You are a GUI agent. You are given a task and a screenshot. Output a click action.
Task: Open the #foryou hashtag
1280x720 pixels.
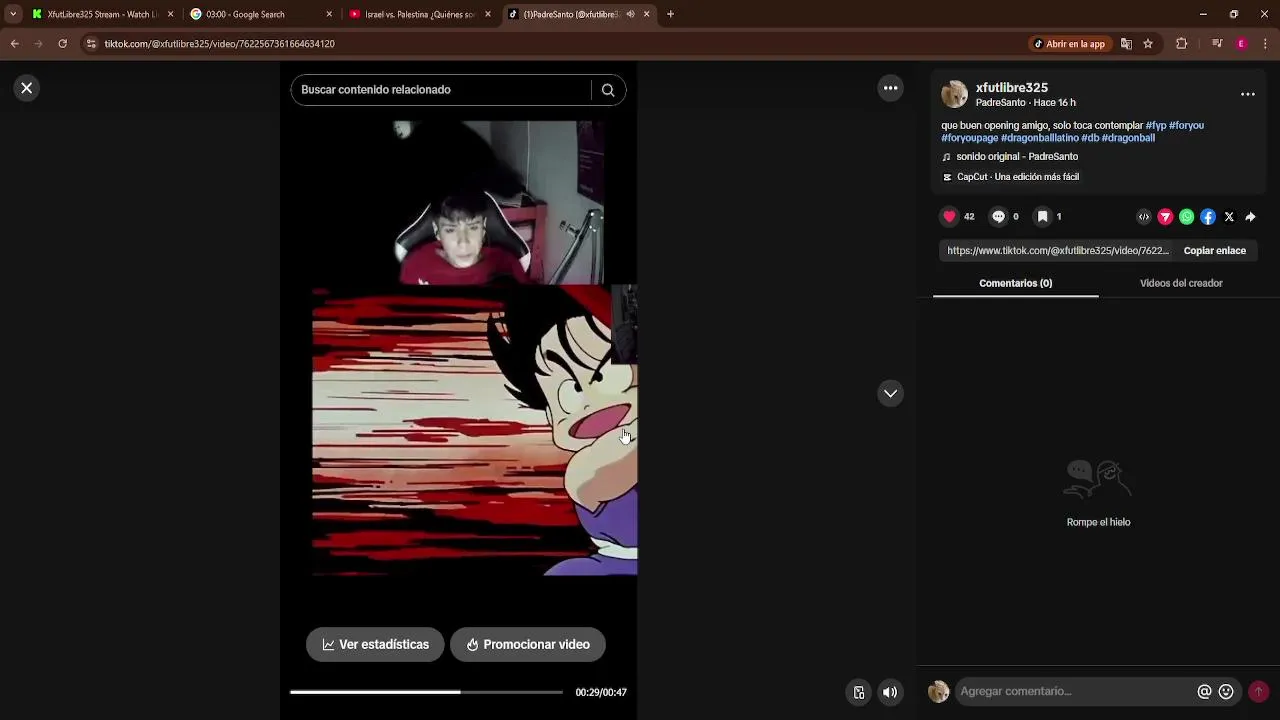[1186, 126]
